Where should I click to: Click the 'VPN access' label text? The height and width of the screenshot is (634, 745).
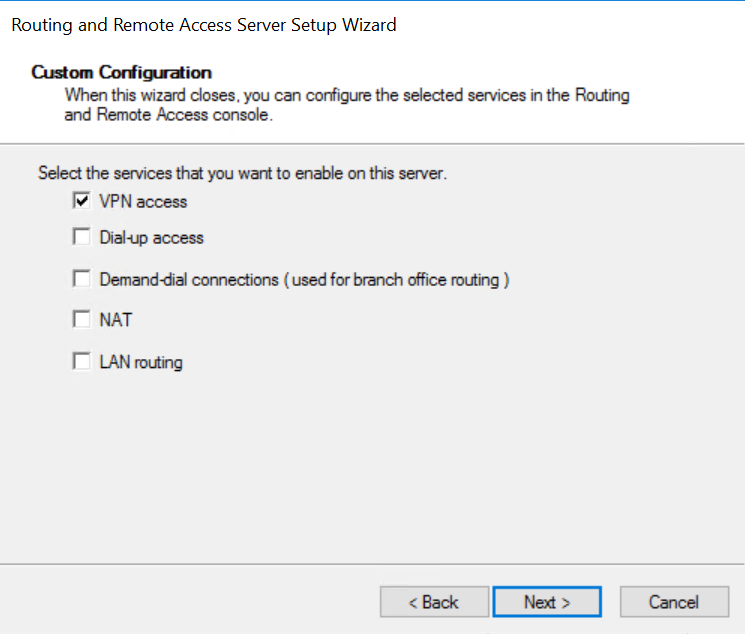(143, 201)
